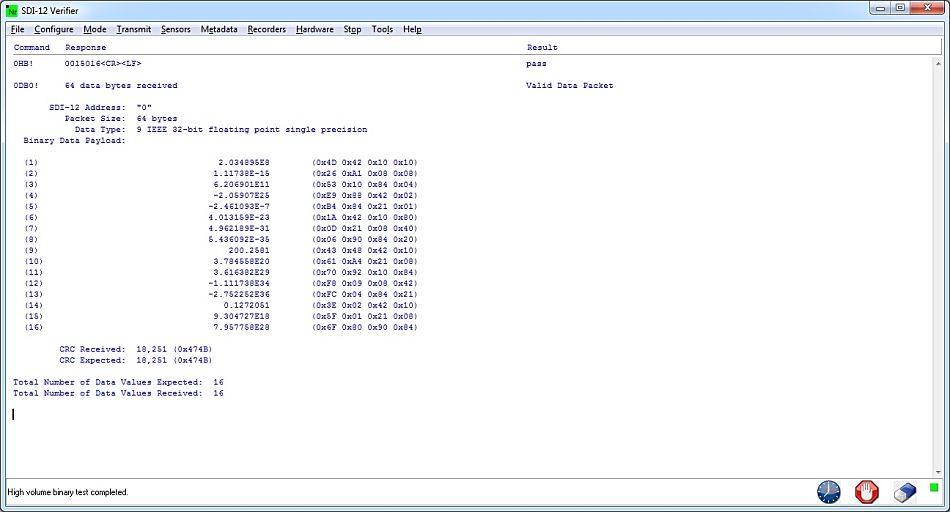Click value 0.1272051 in row 14

pyautogui.click(x=246, y=305)
